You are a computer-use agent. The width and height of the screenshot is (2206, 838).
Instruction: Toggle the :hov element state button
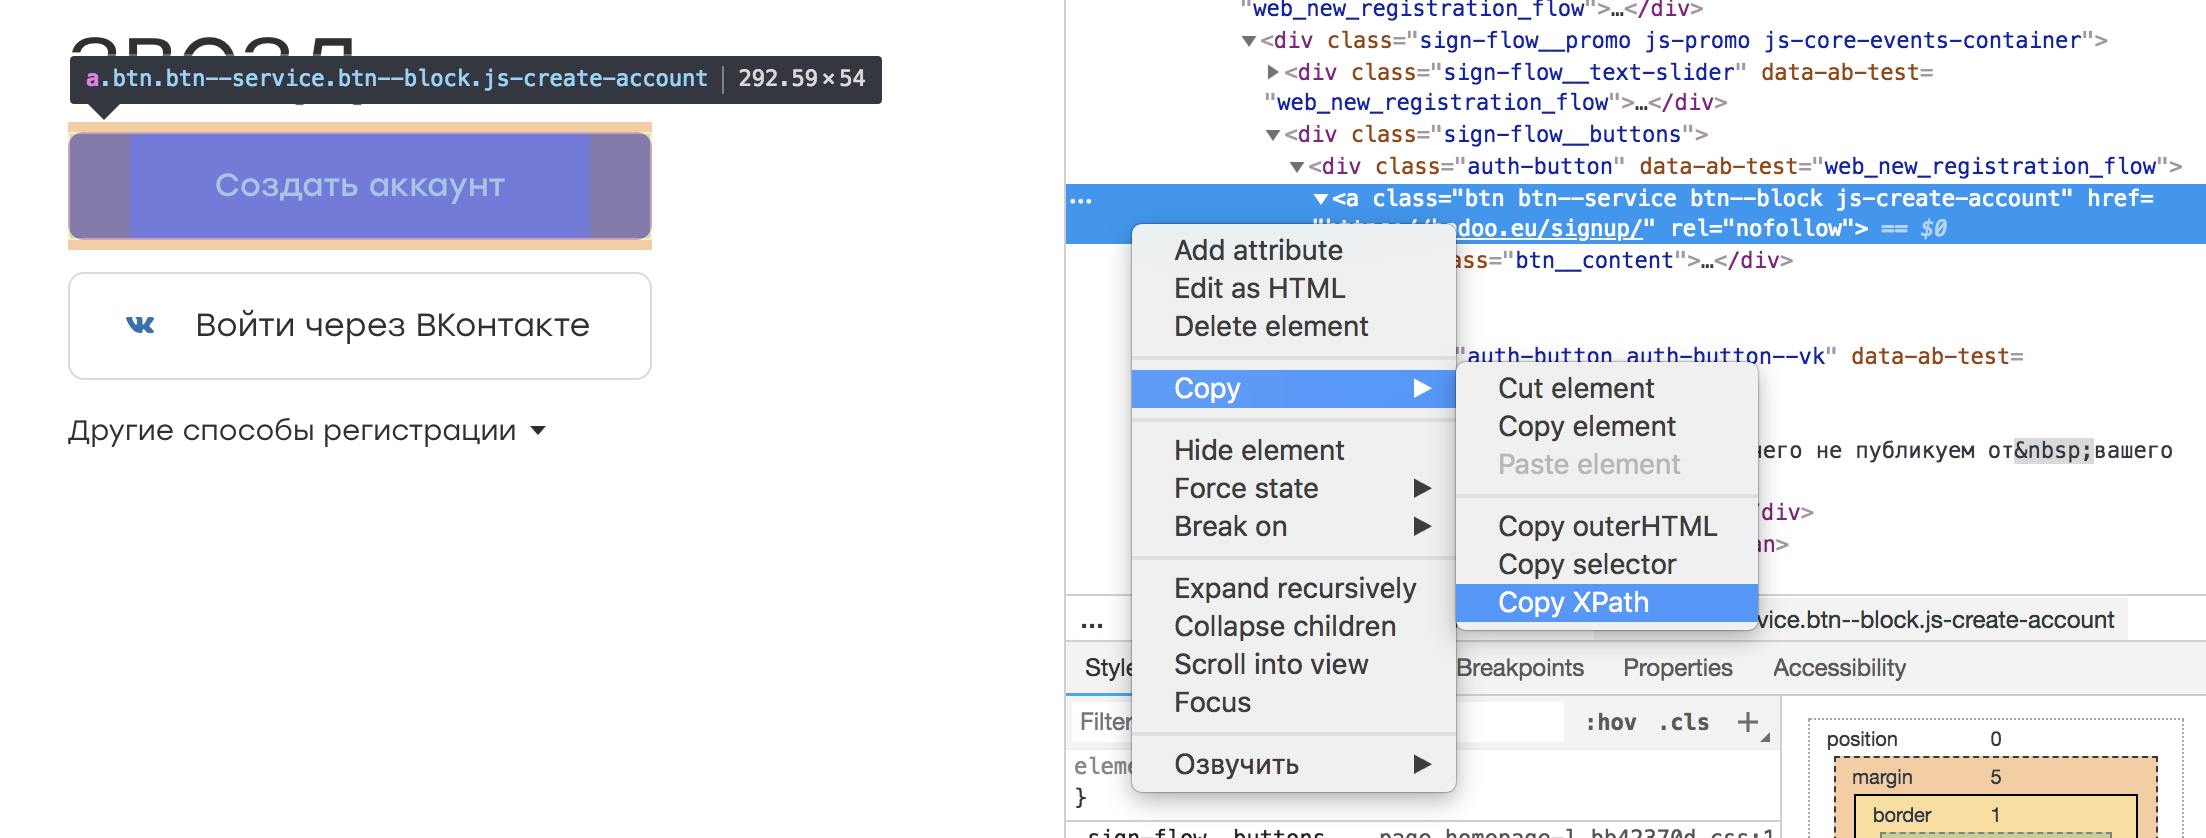coord(1611,722)
